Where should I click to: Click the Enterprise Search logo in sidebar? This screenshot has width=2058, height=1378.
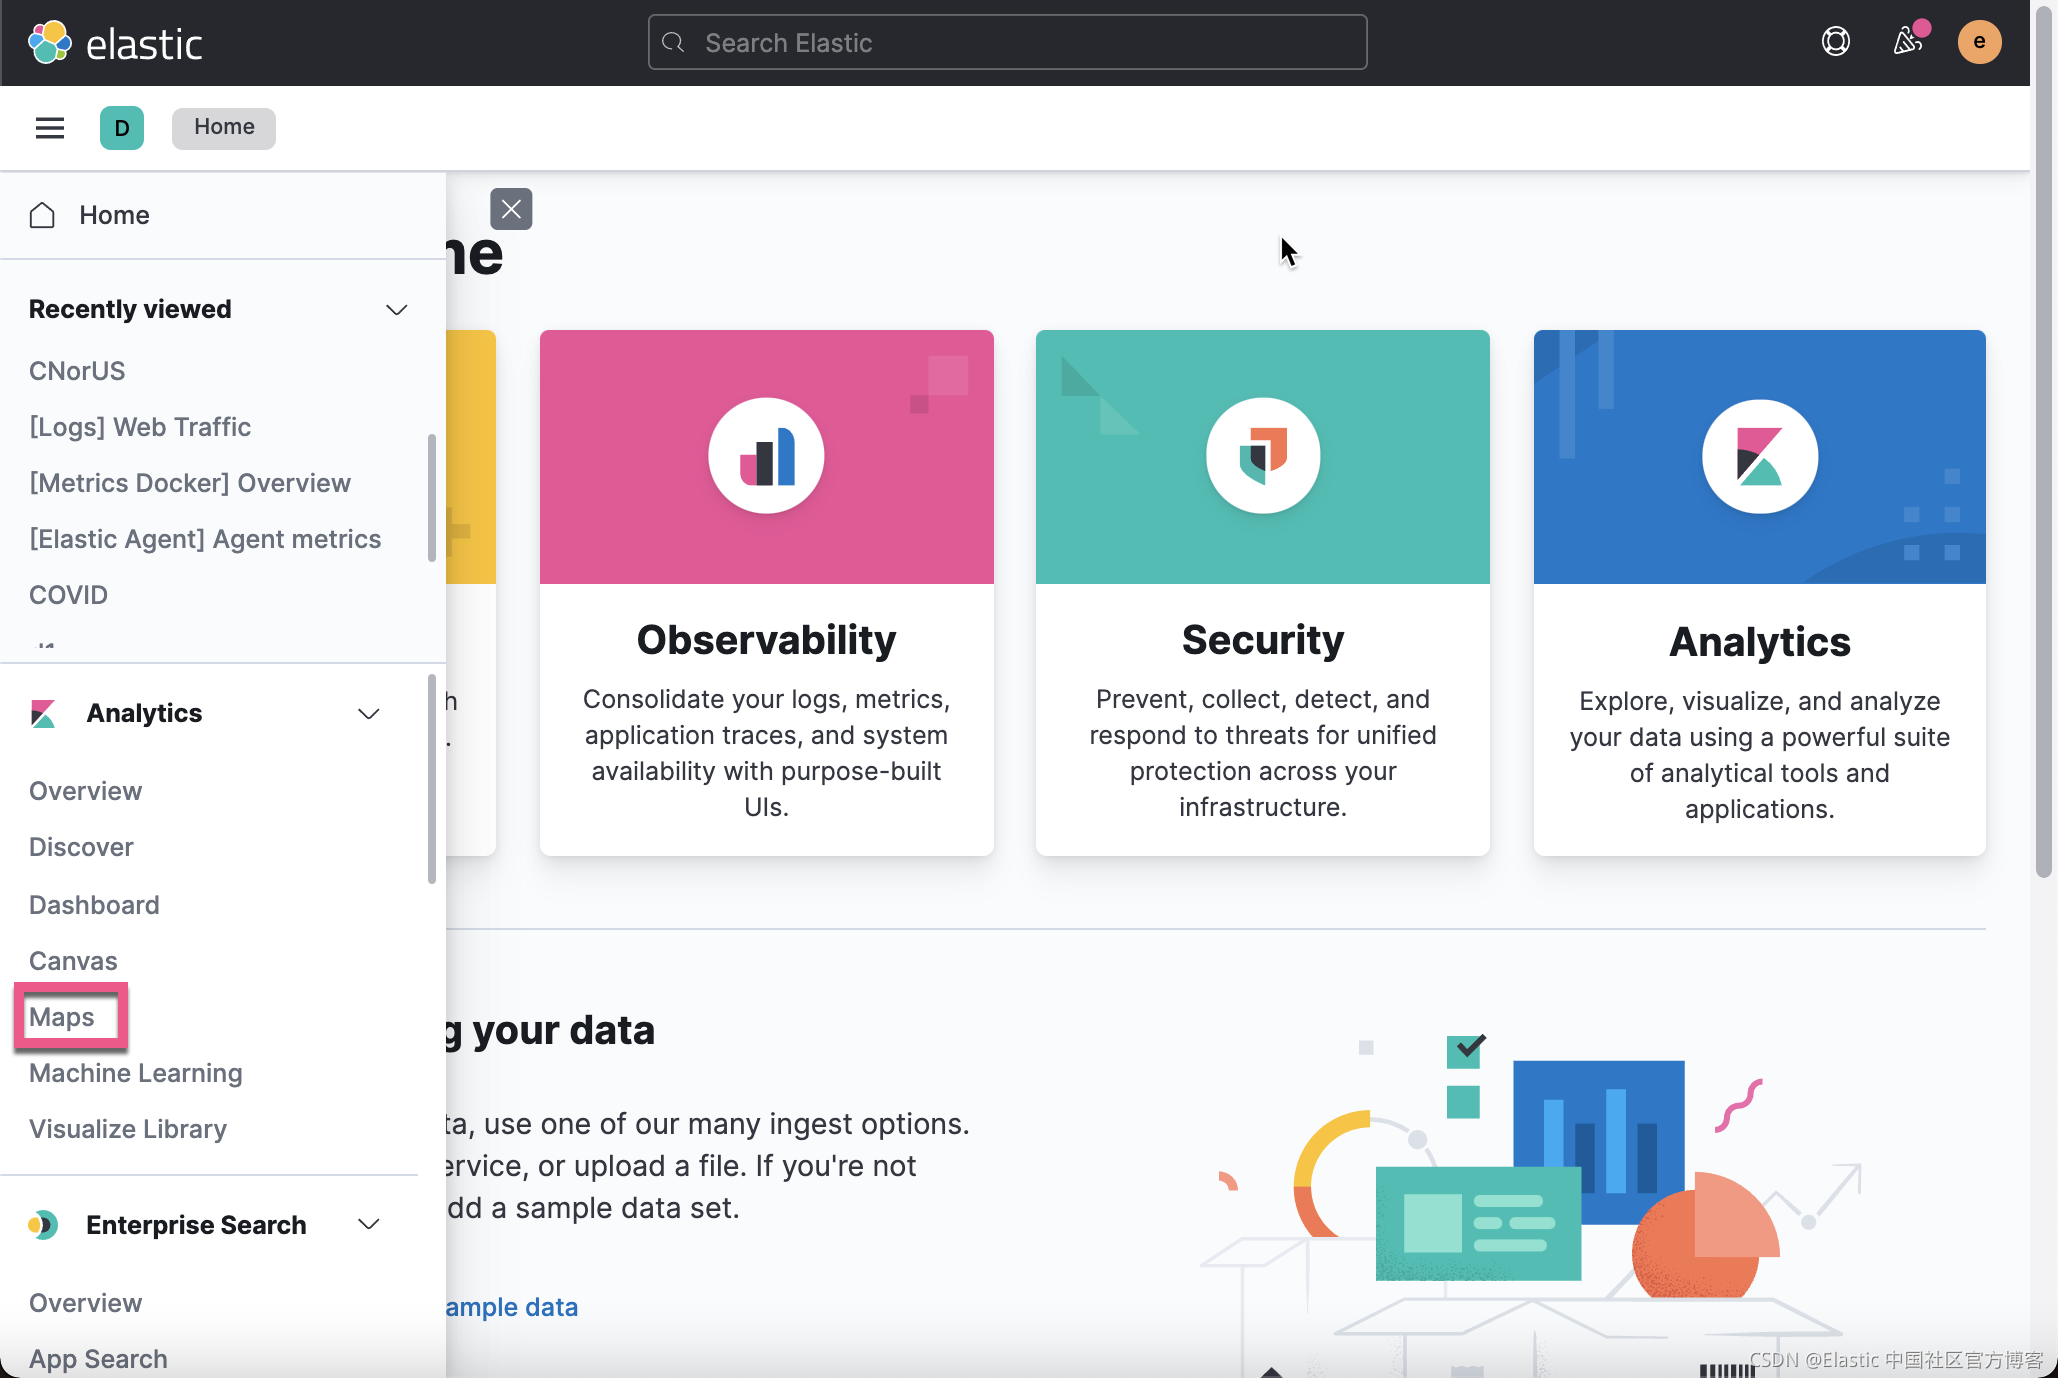[43, 1225]
